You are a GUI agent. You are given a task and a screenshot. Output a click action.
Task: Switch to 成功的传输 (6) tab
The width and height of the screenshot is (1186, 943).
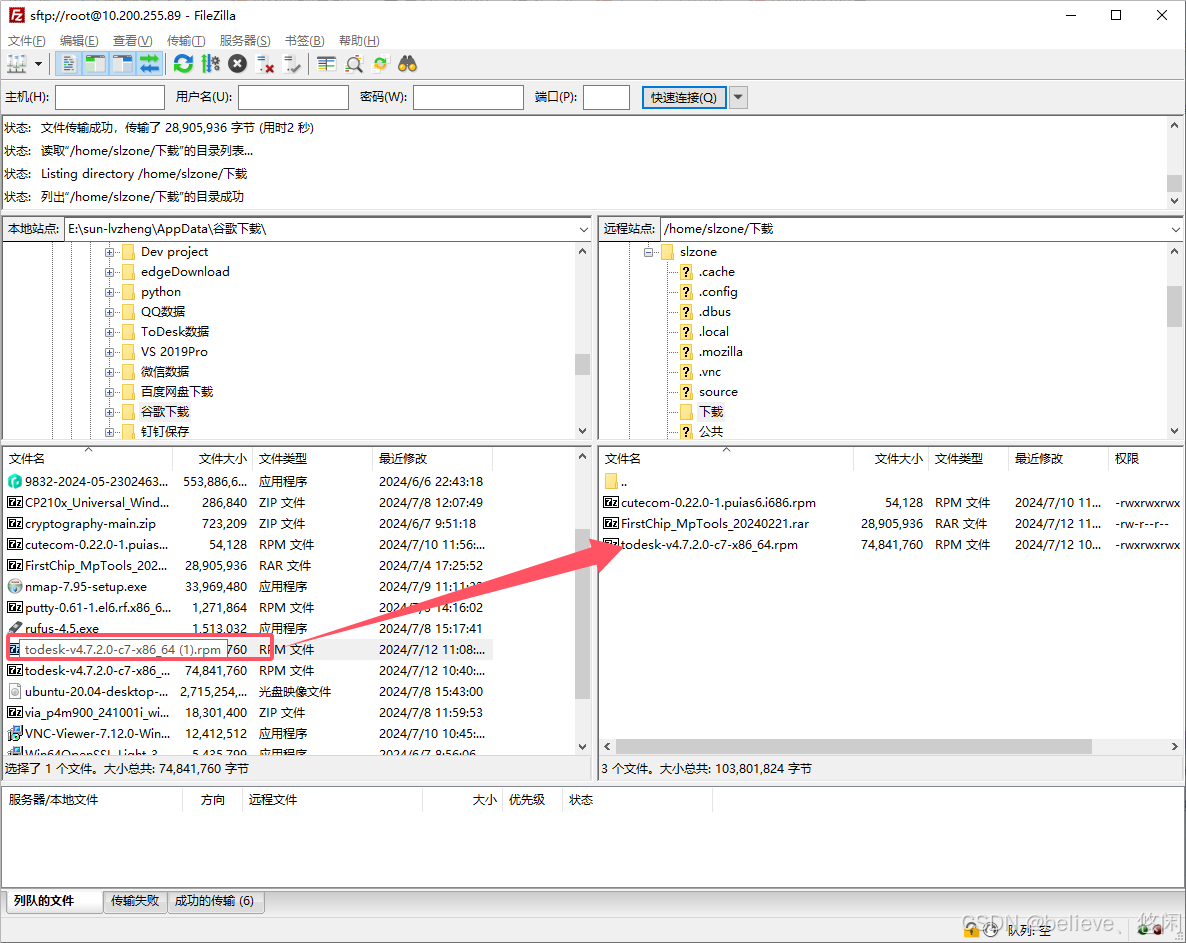pos(215,901)
